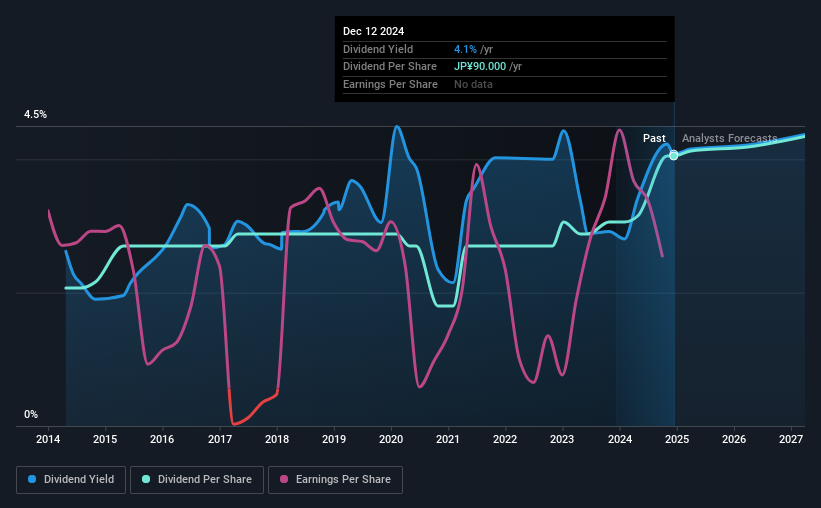Click the 0% y-axis label

click(x=31, y=414)
